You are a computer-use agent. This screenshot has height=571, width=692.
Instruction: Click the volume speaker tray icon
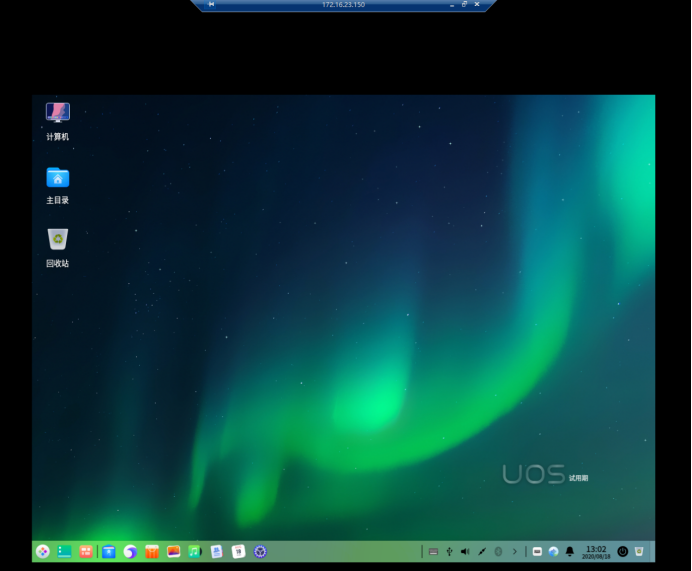pos(465,552)
